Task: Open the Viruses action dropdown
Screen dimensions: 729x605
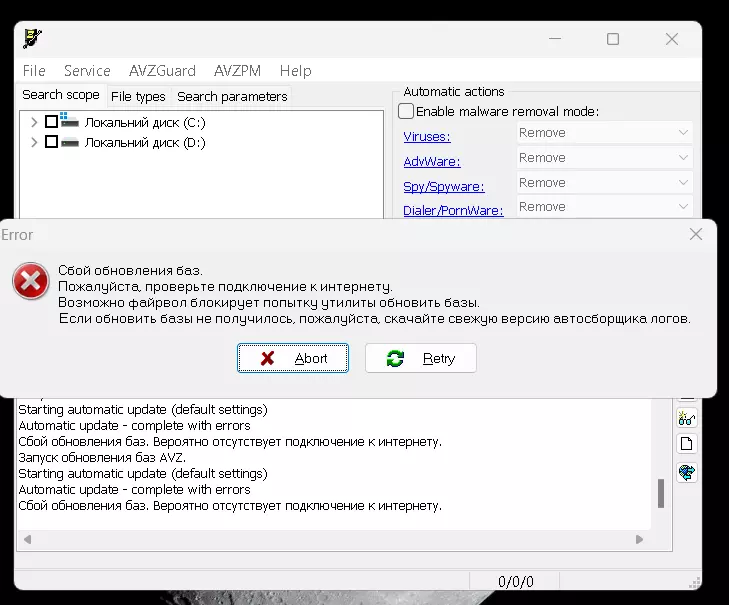Action: pyautogui.click(x=605, y=133)
